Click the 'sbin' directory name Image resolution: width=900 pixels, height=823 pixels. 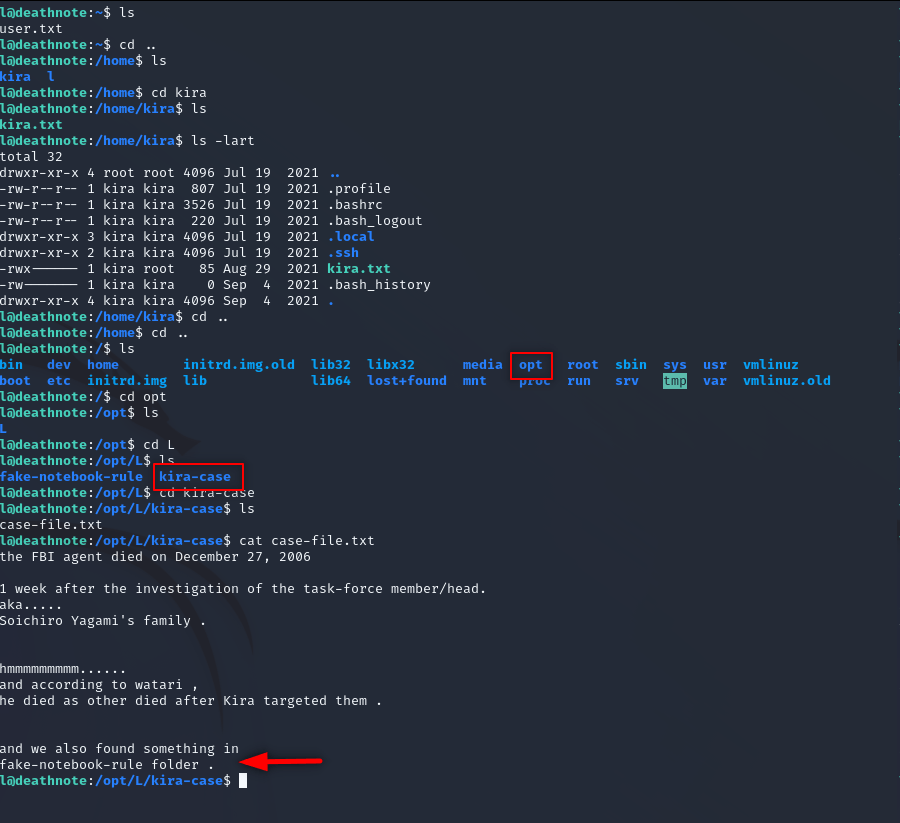point(631,364)
